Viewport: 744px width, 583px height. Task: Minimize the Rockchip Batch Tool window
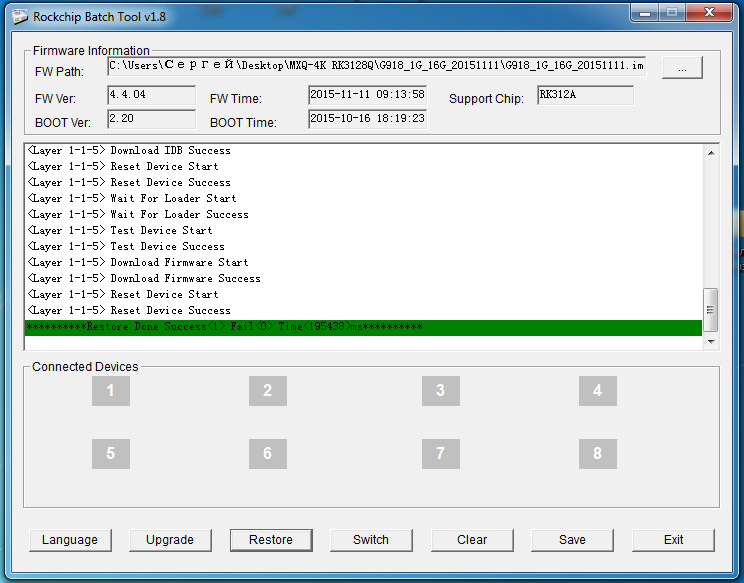[645, 13]
